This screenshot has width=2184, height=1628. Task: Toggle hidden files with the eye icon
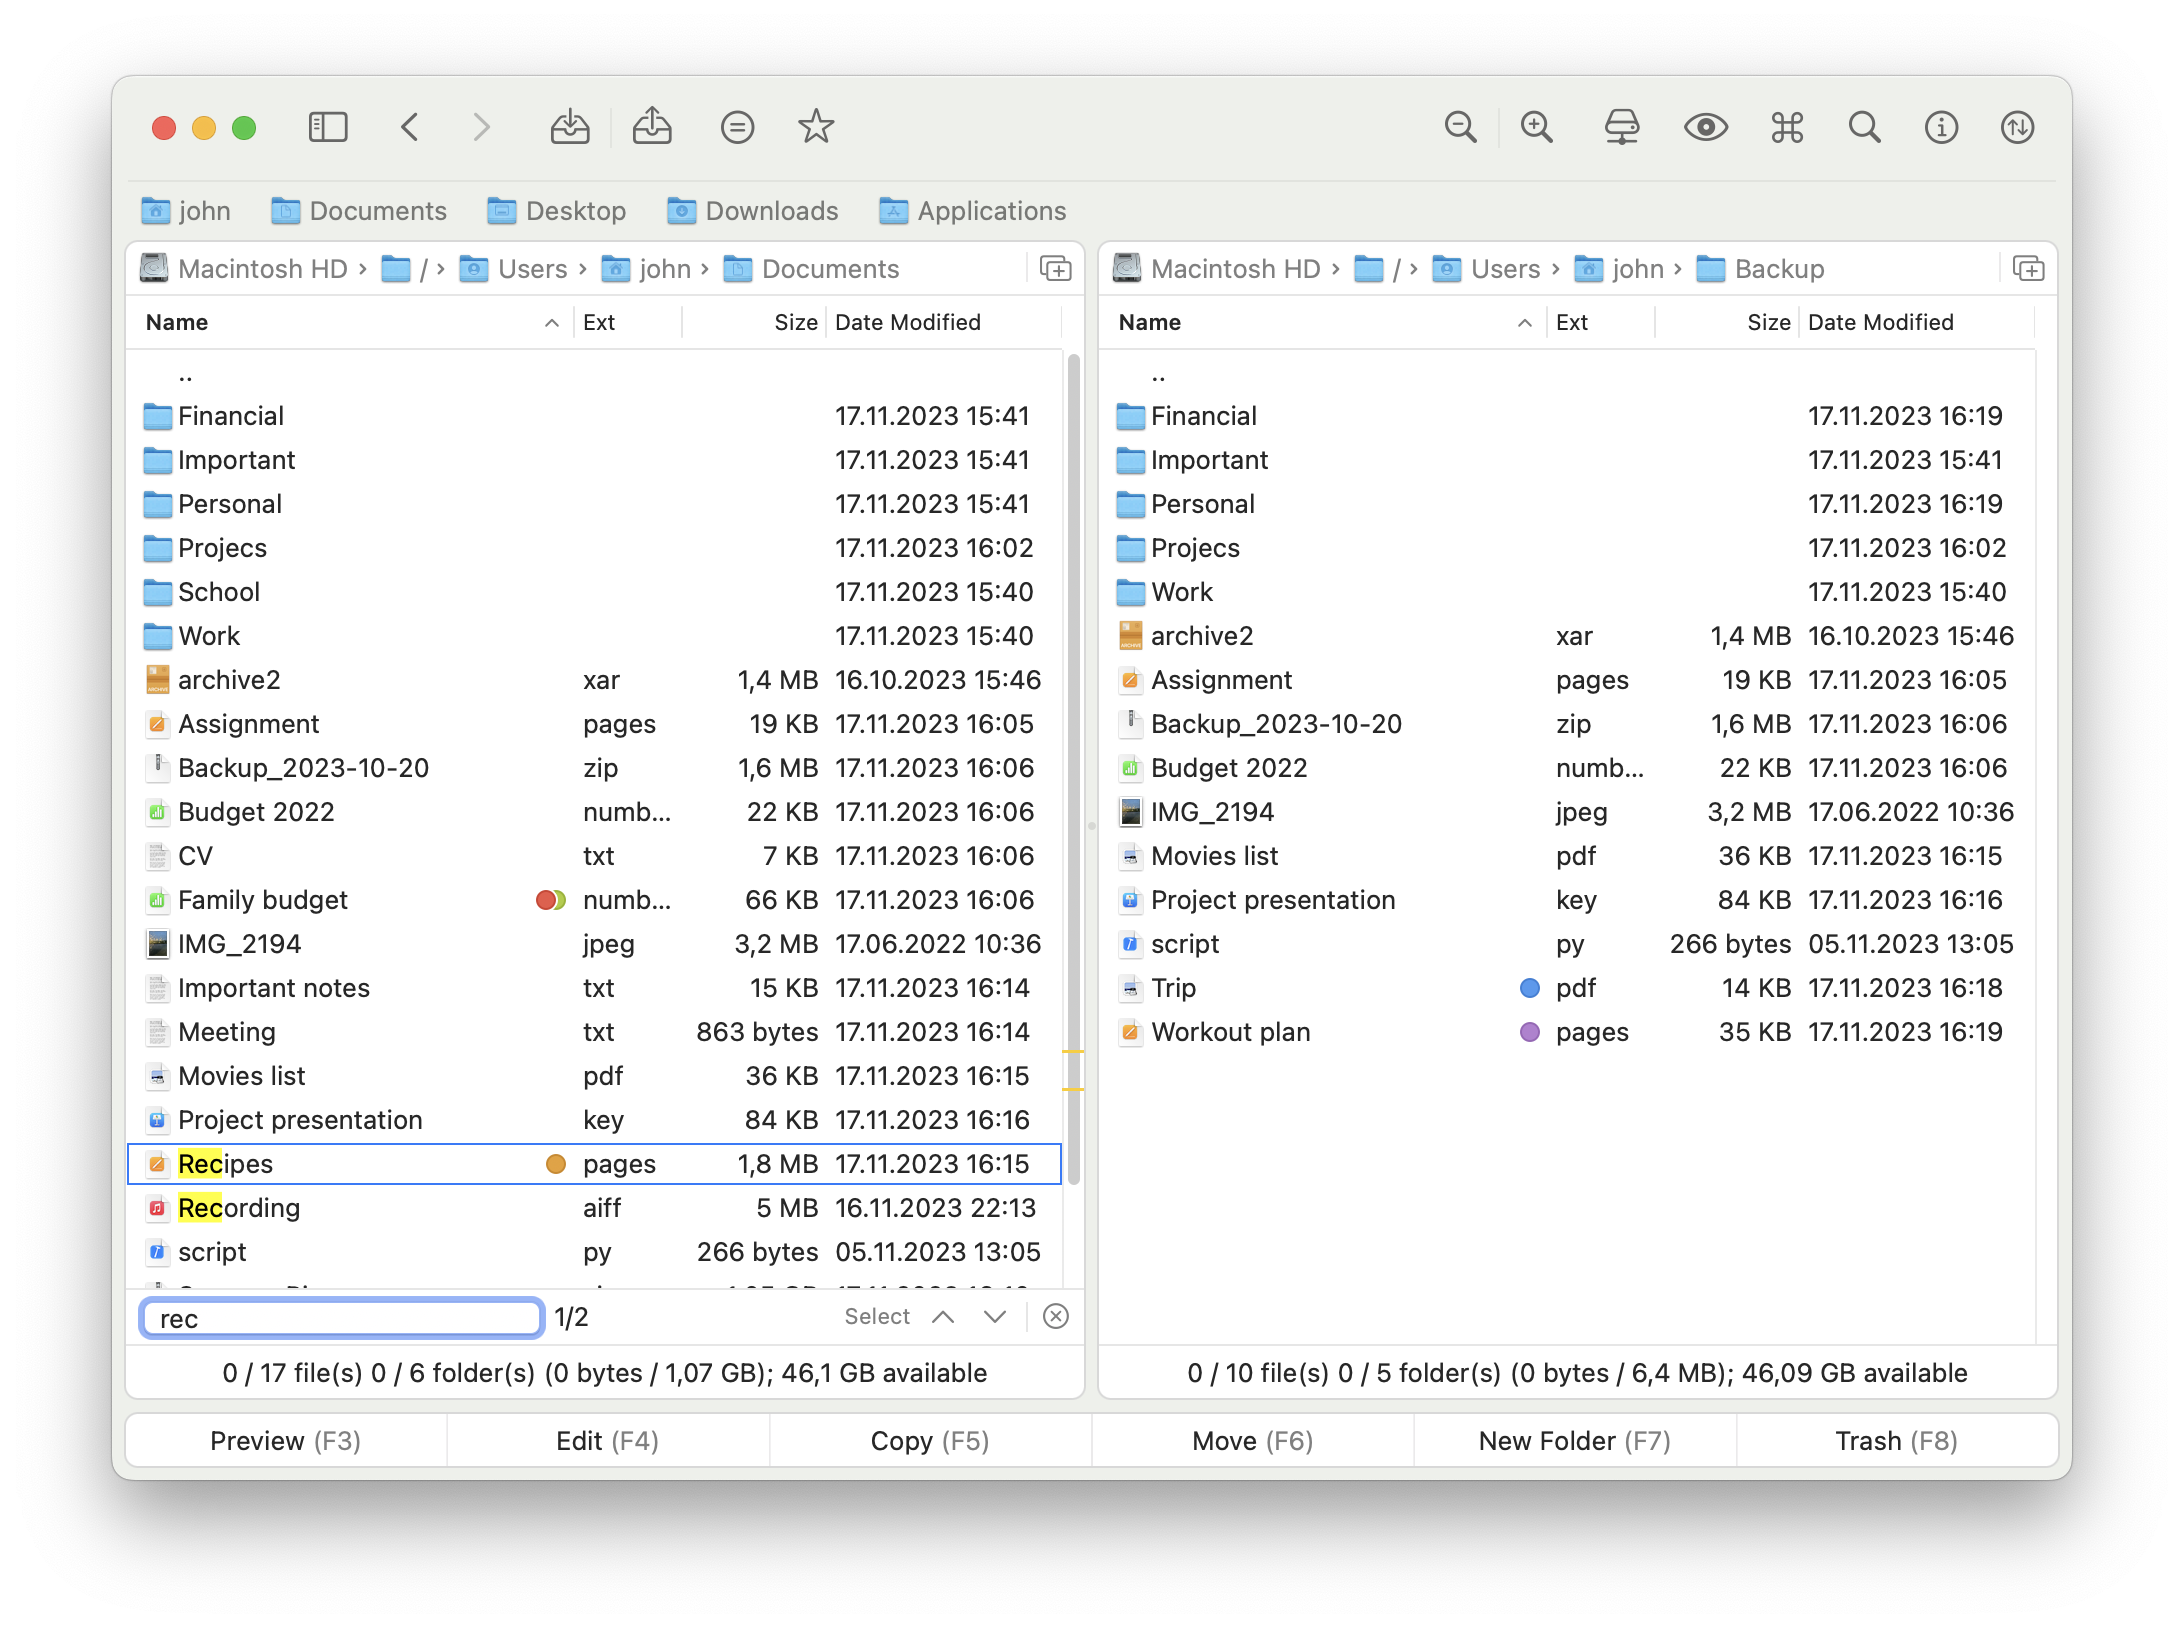1706,127
